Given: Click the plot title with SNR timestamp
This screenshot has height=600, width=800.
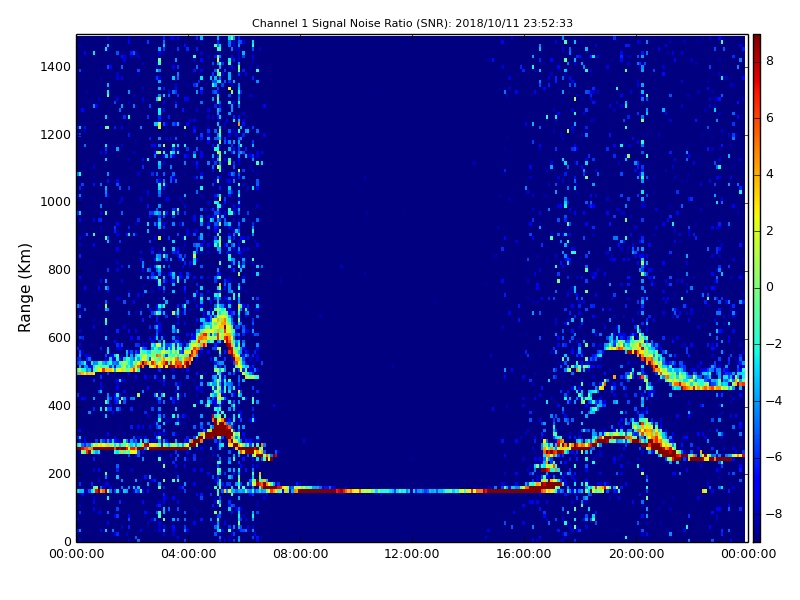Looking at the screenshot, I should tap(412, 23).
